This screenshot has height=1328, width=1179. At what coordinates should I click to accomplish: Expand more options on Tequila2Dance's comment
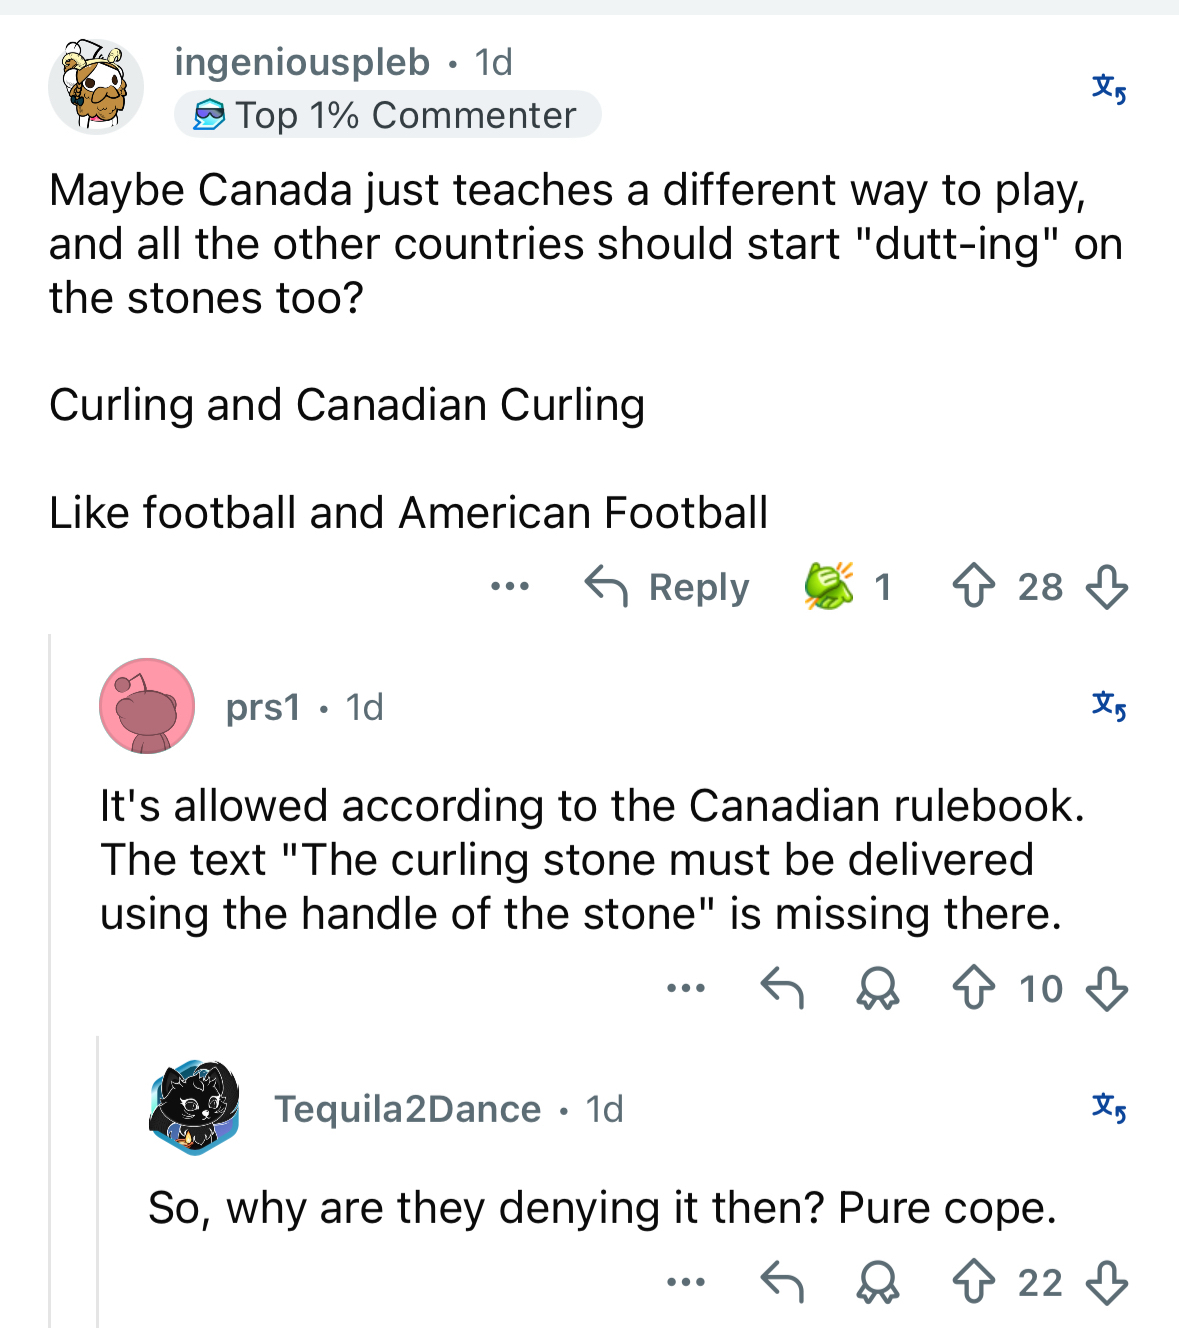tap(686, 1282)
